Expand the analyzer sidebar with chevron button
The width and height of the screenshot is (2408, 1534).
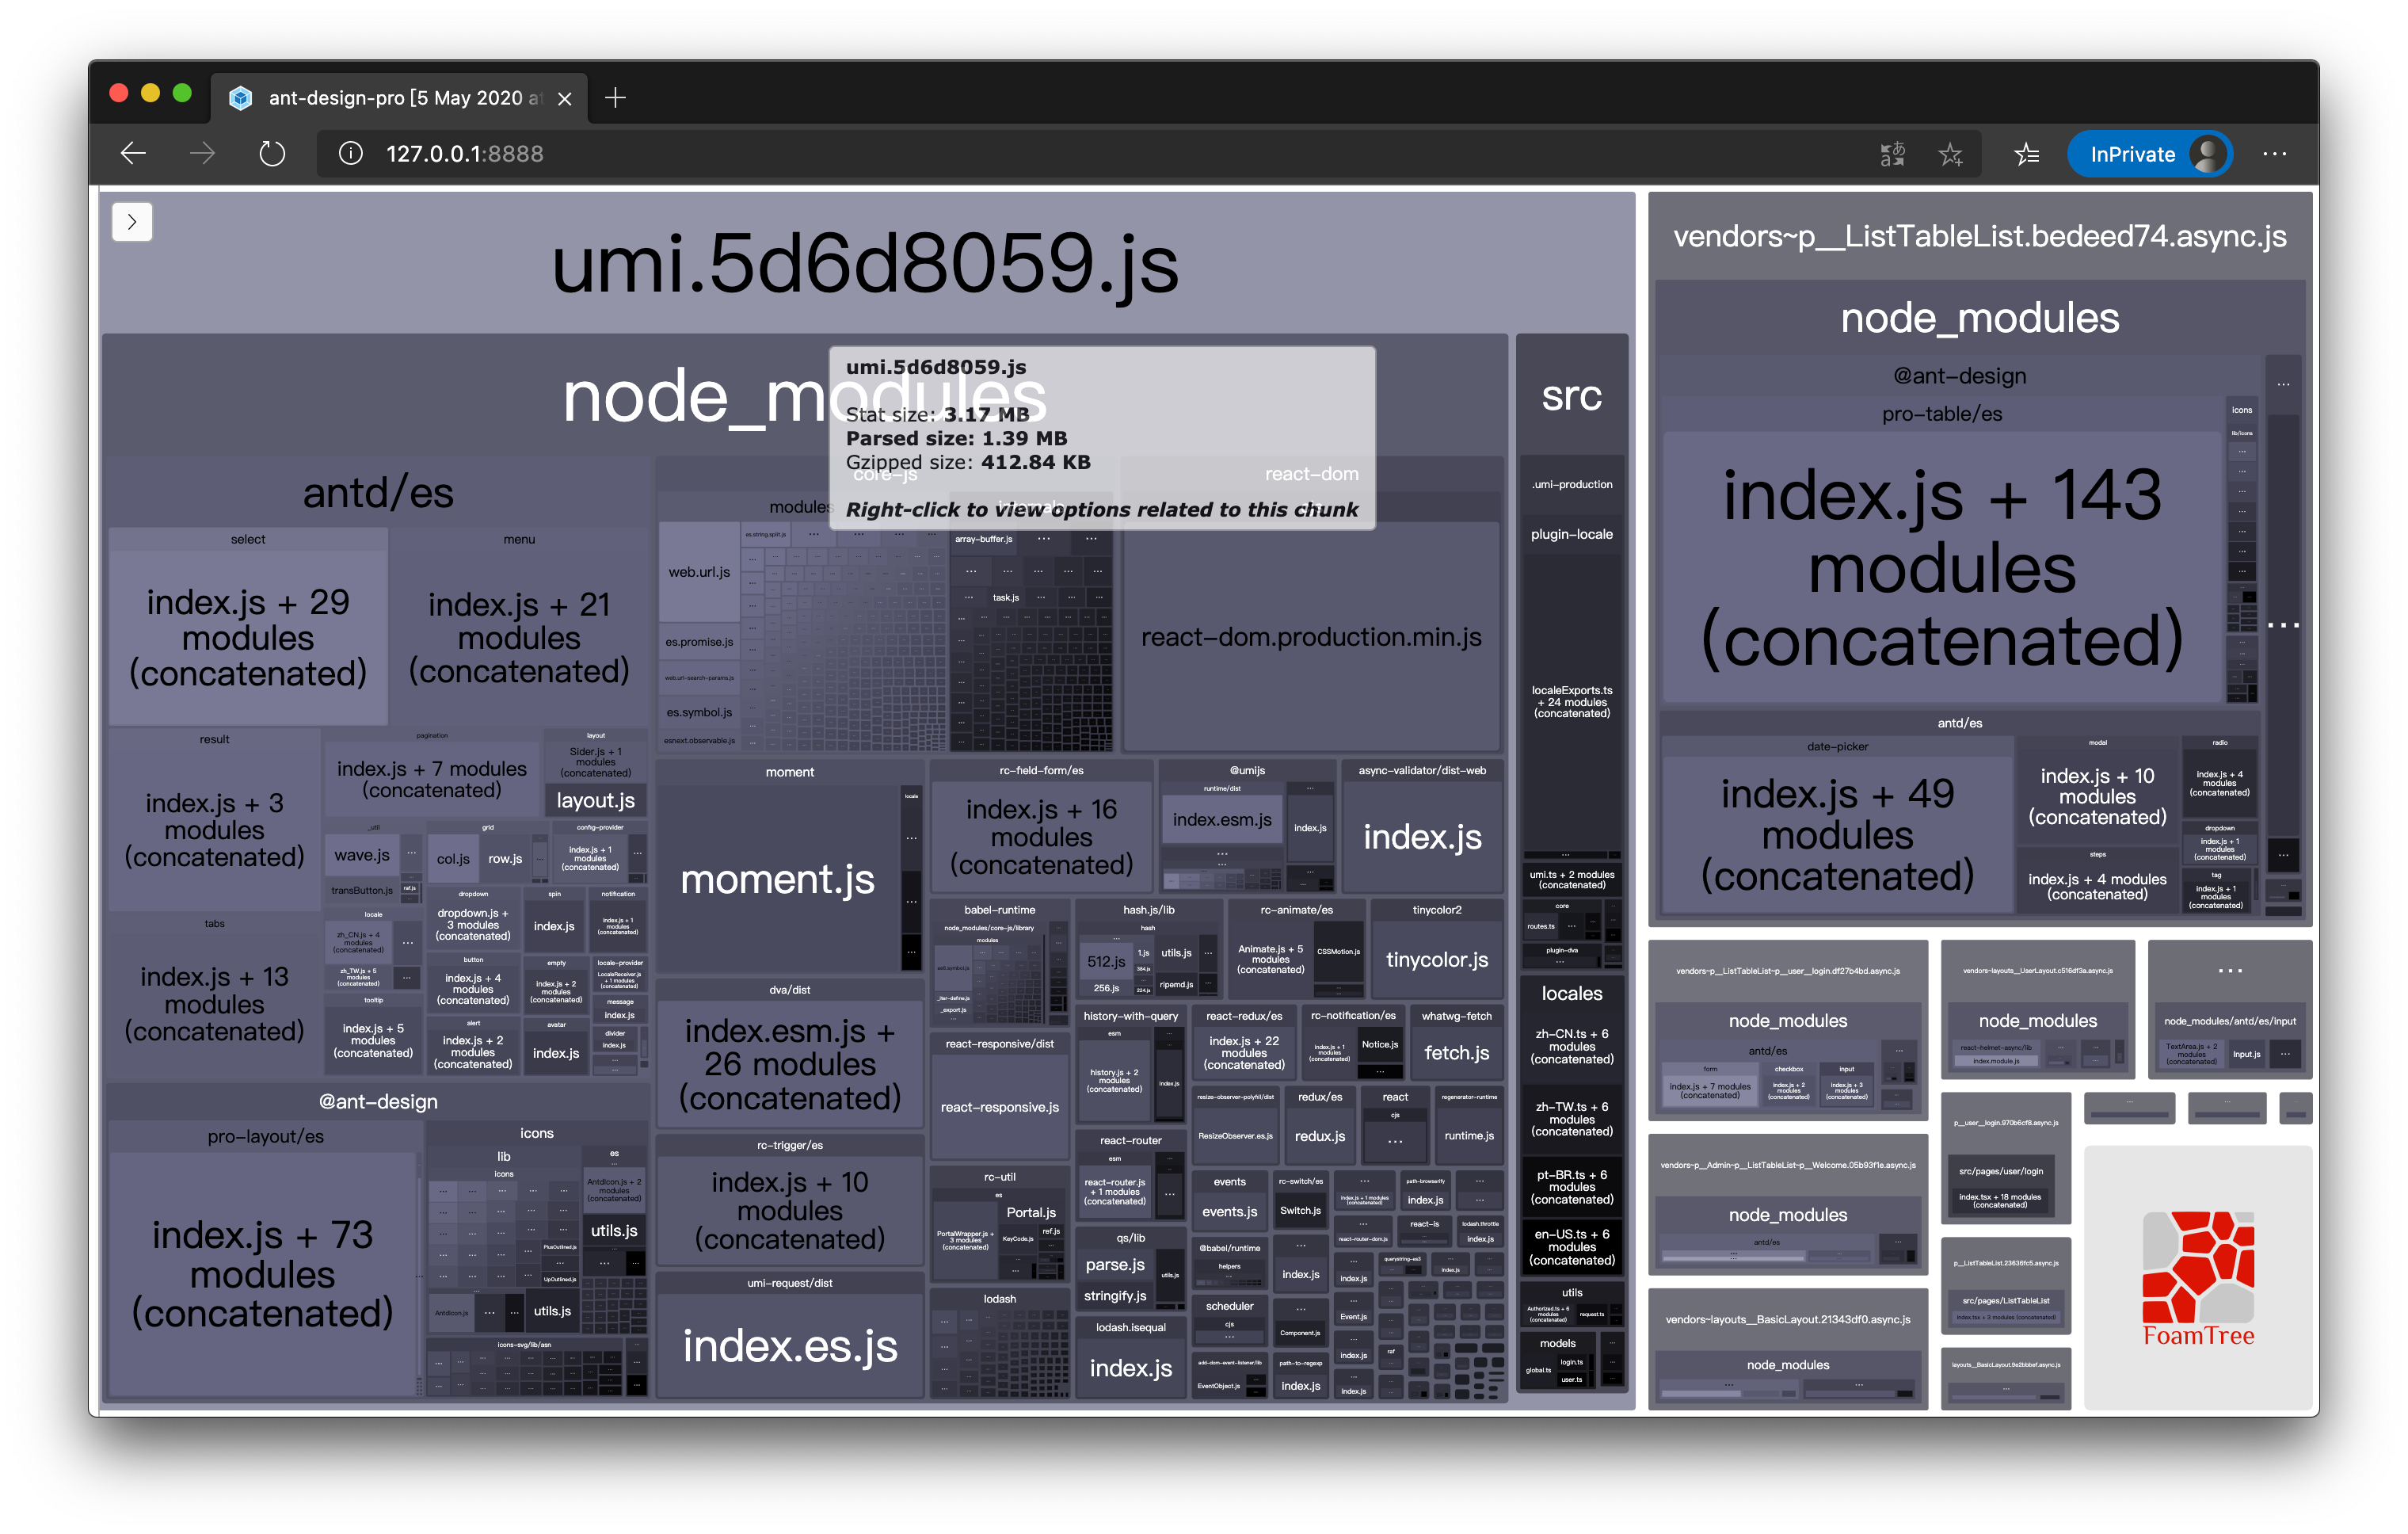tap(132, 222)
